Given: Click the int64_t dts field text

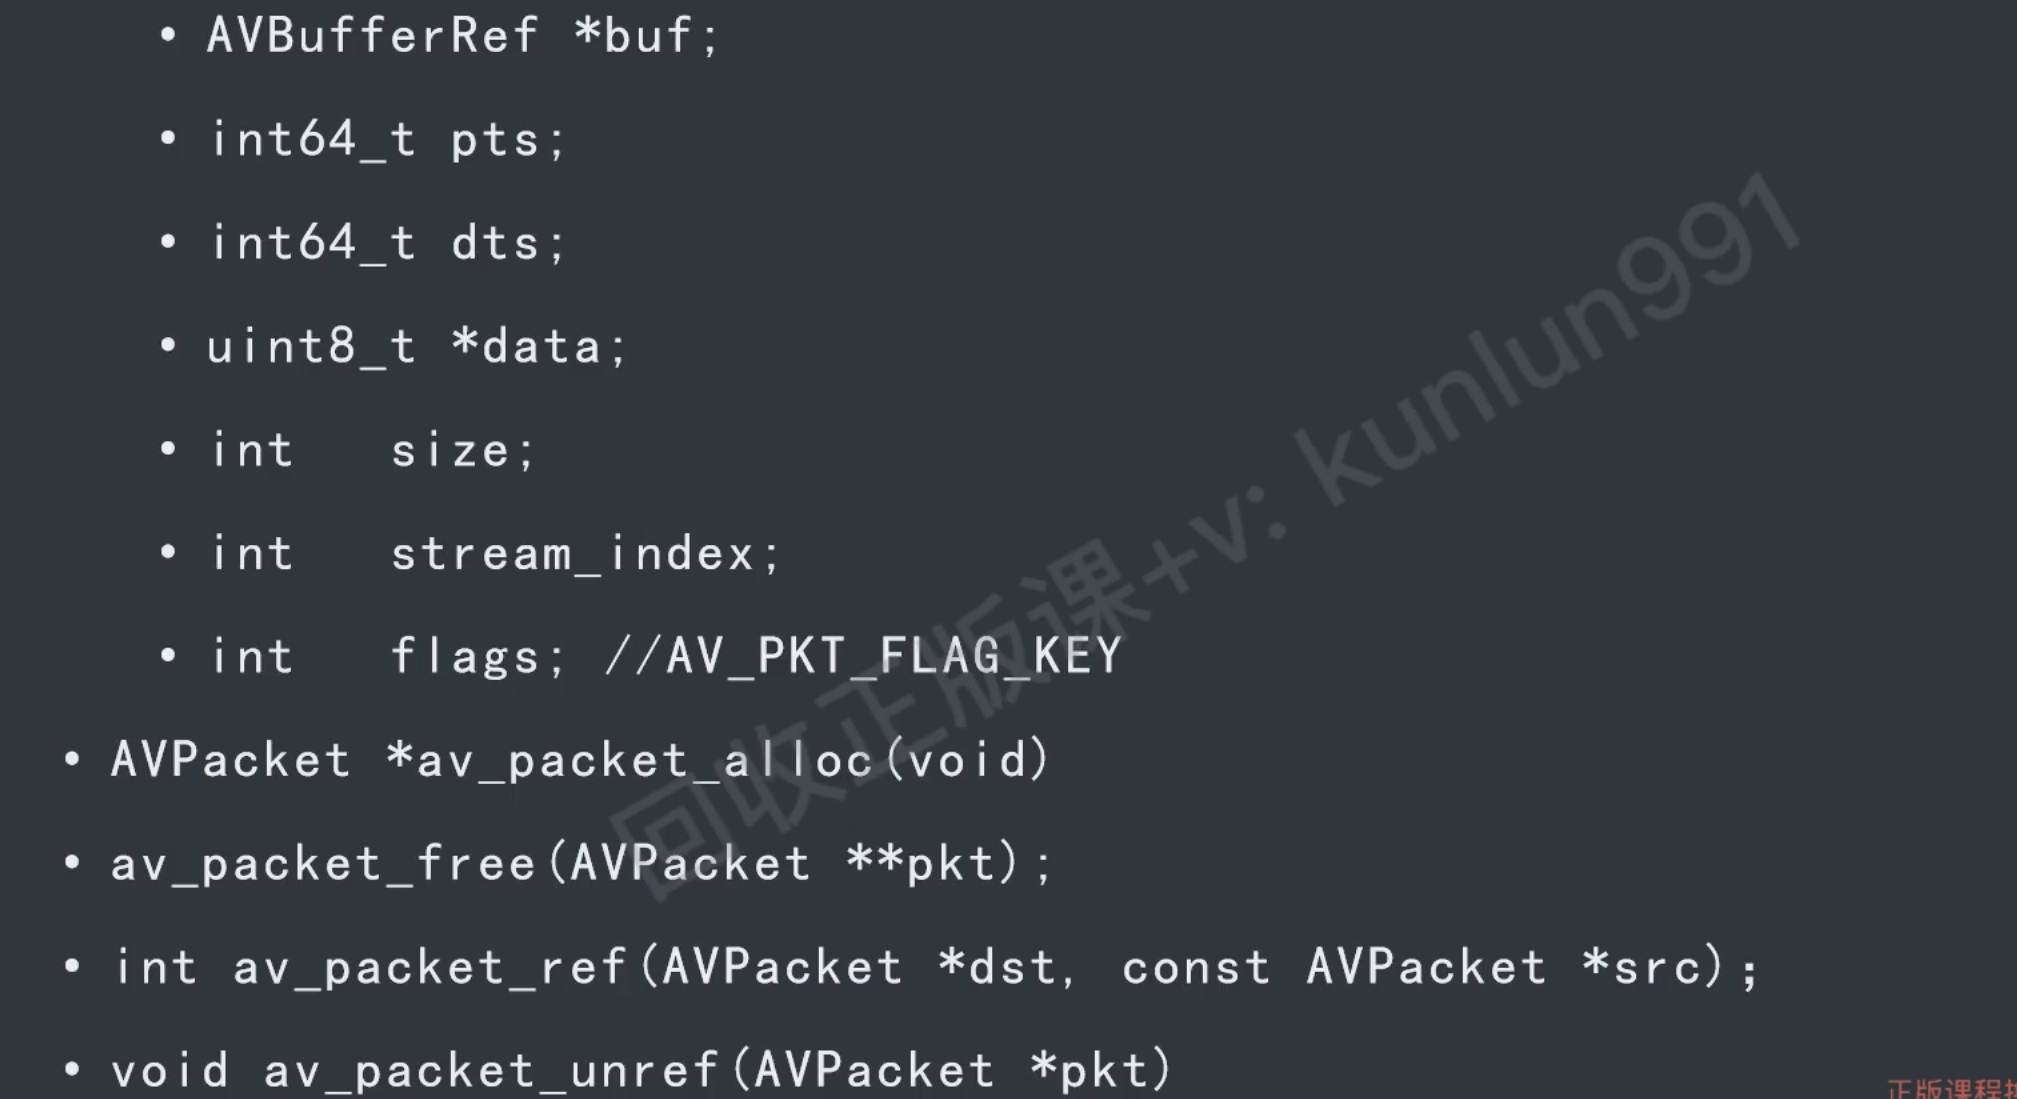Looking at the screenshot, I should pos(388,244).
